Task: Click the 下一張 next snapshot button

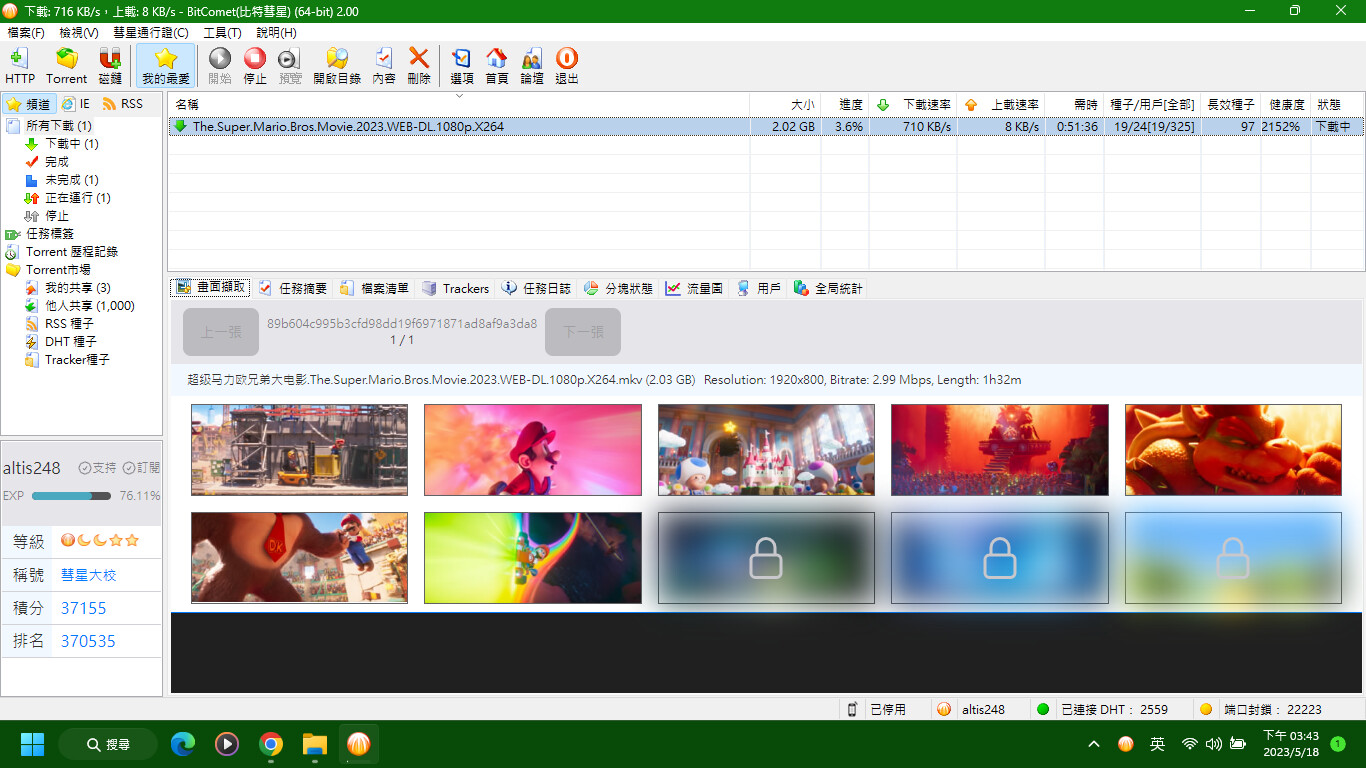Action: point(583,332)
